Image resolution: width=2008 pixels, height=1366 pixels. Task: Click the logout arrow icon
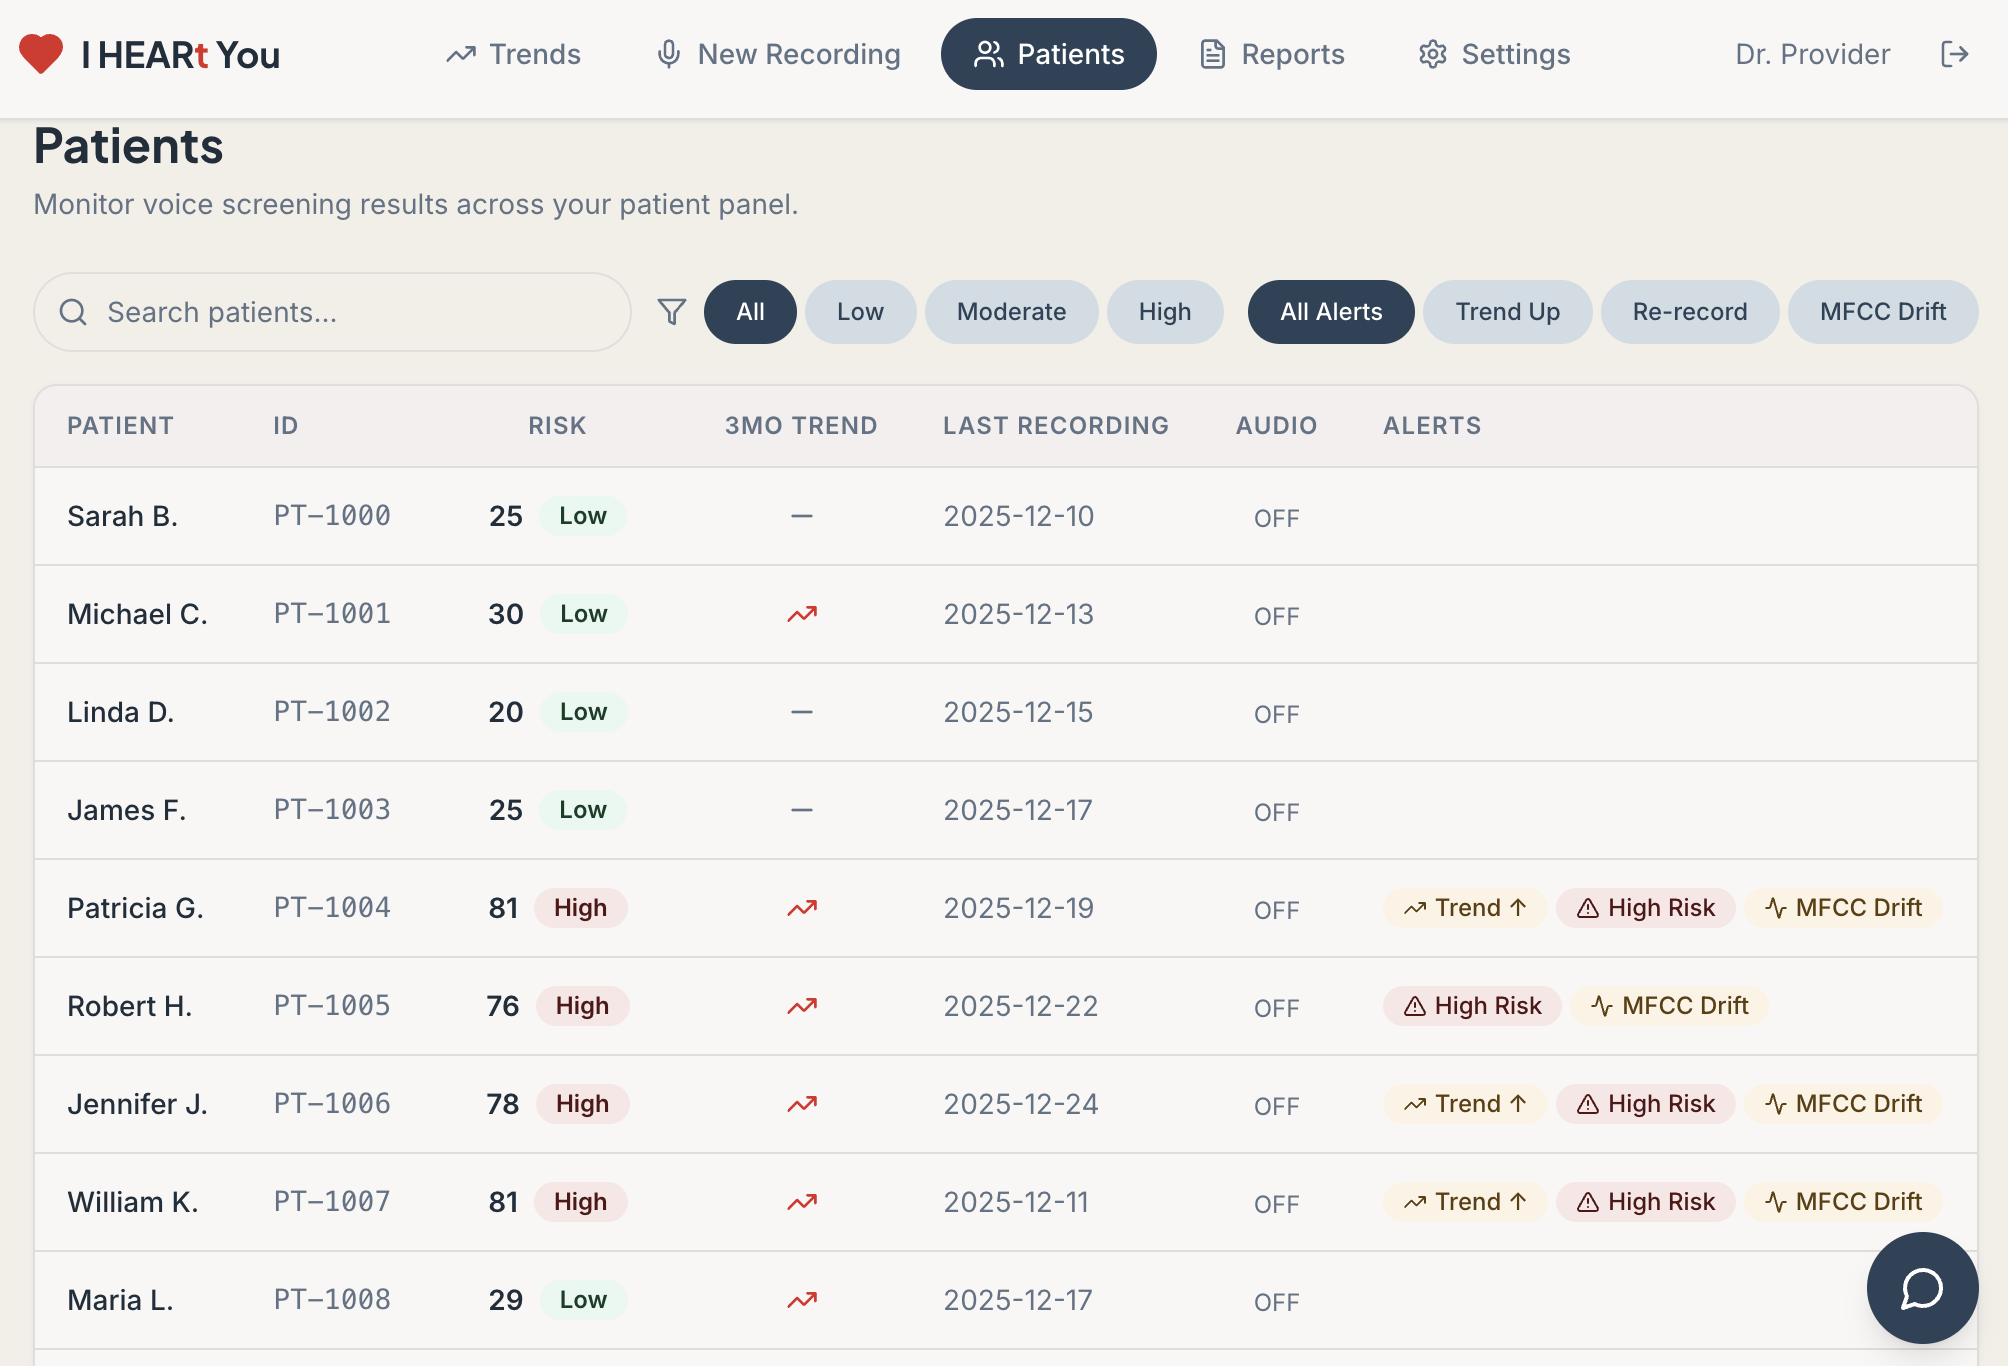[x=1954, y=54]
